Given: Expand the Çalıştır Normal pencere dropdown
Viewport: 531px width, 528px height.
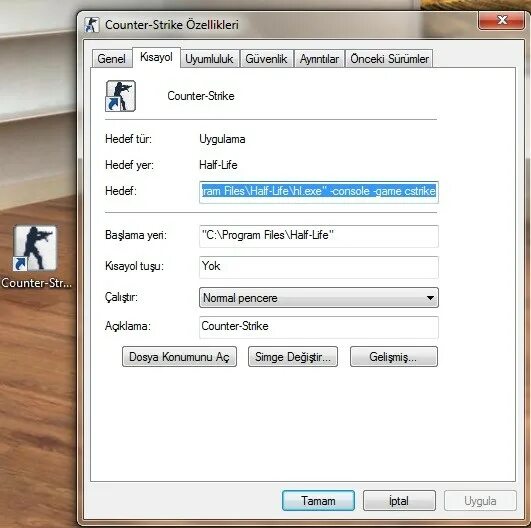Looking at the screenshot, I should coord(319,298).
